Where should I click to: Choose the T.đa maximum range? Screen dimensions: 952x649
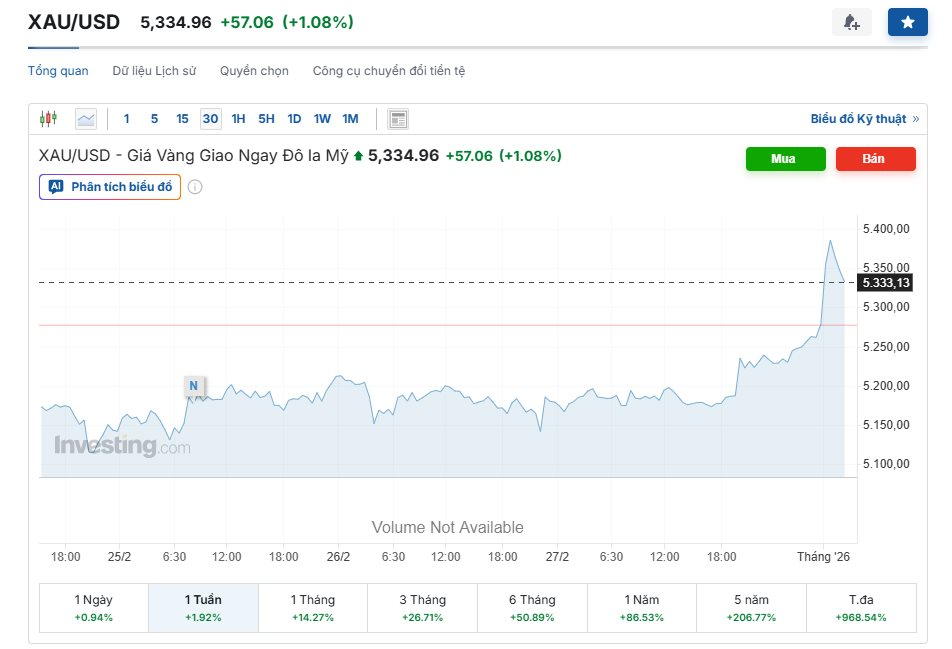861,607
